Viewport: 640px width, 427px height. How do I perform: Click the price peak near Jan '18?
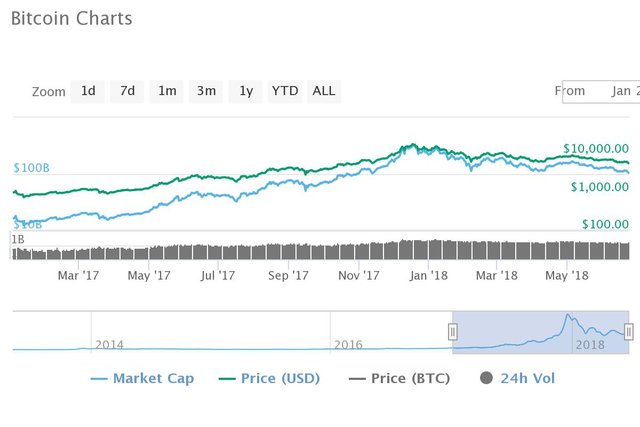click(x=413, y=145)
